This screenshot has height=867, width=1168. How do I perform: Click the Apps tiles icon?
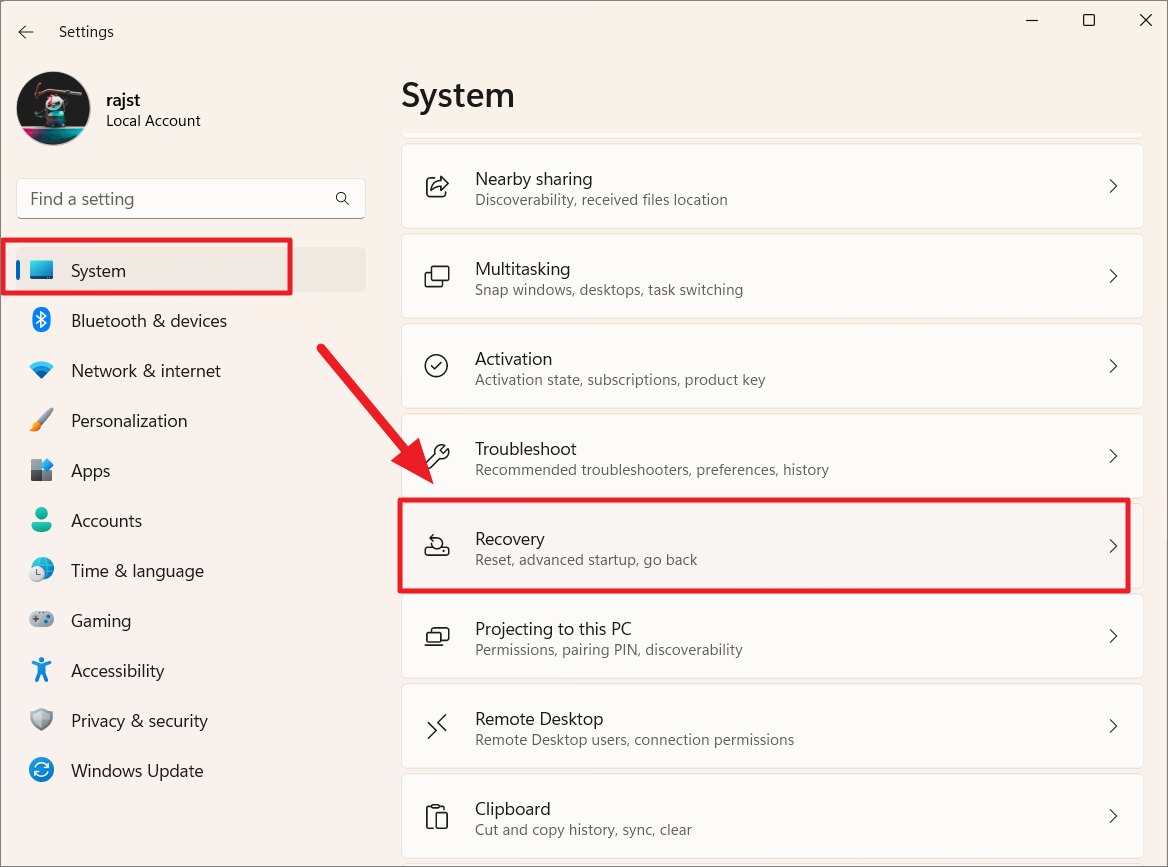[42, 470]
